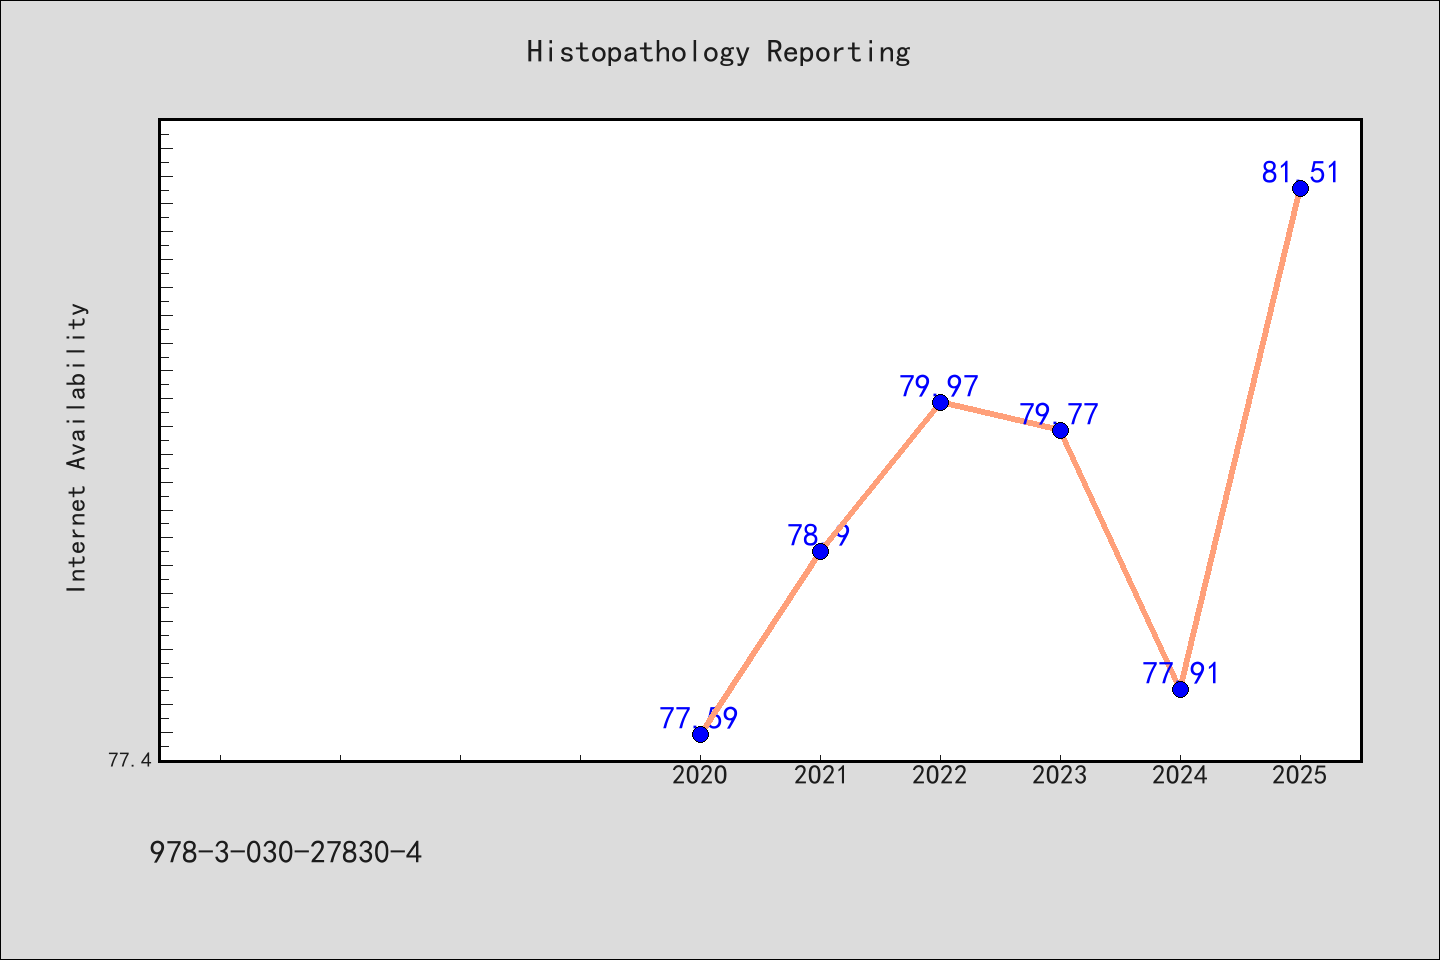Click the 2020 data point marker
The width and height of the screenshot is (1440, 960).
pyautogui.click(x=700, y=734)
